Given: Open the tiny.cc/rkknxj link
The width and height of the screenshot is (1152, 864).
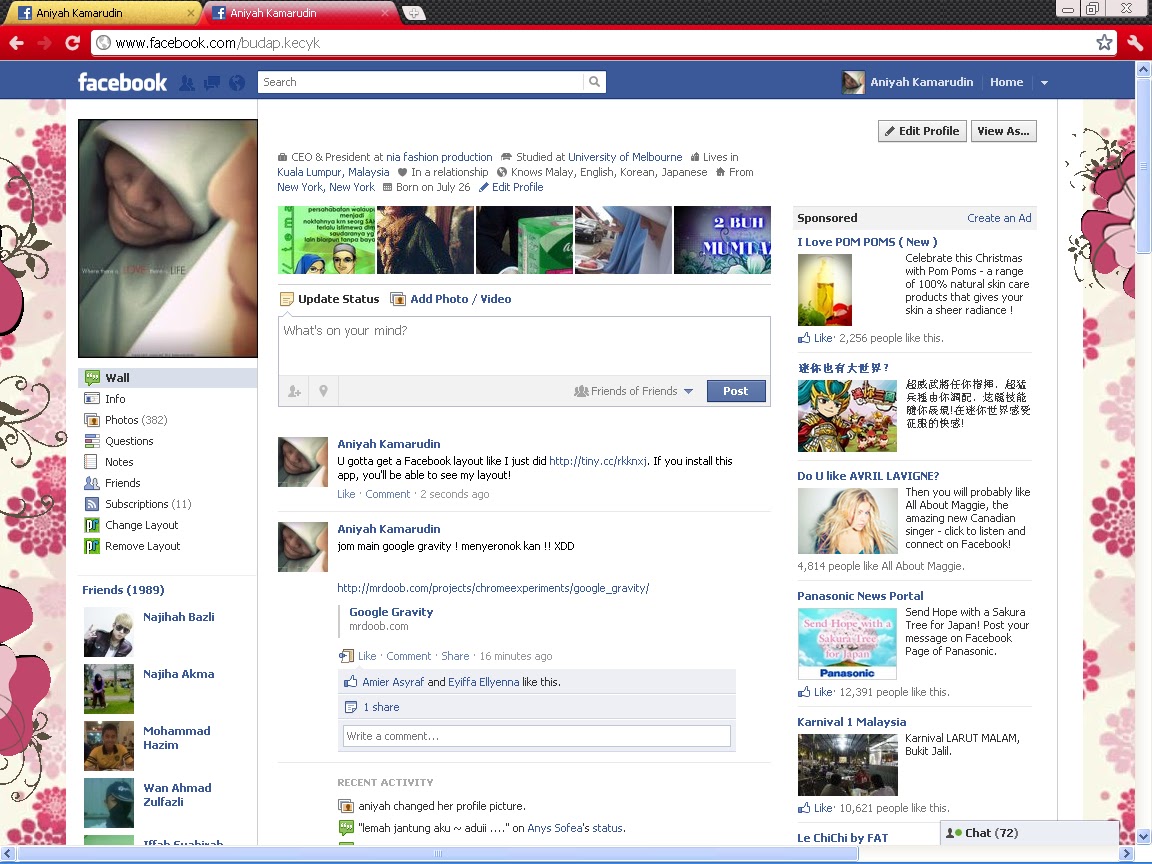Looking at the screenshot, I should click(x=598, y=461).
